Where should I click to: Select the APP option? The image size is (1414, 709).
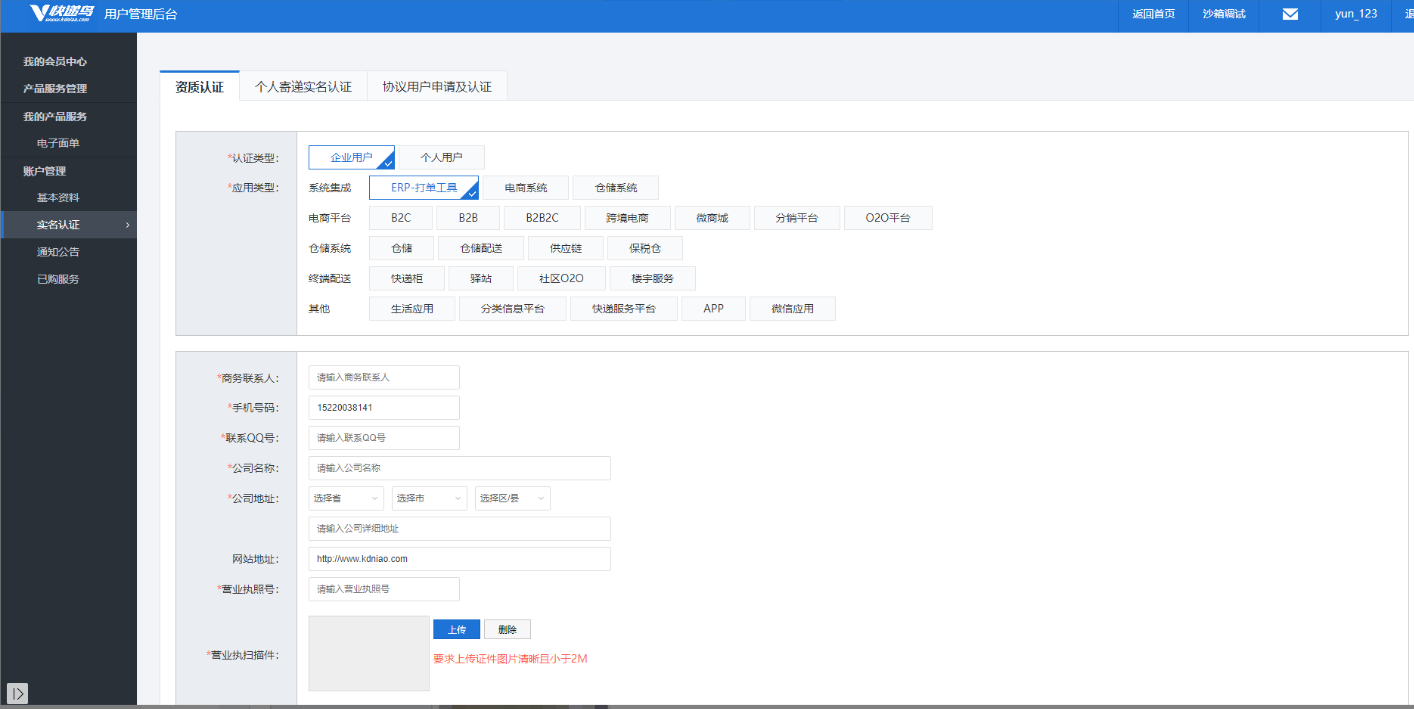713,309
